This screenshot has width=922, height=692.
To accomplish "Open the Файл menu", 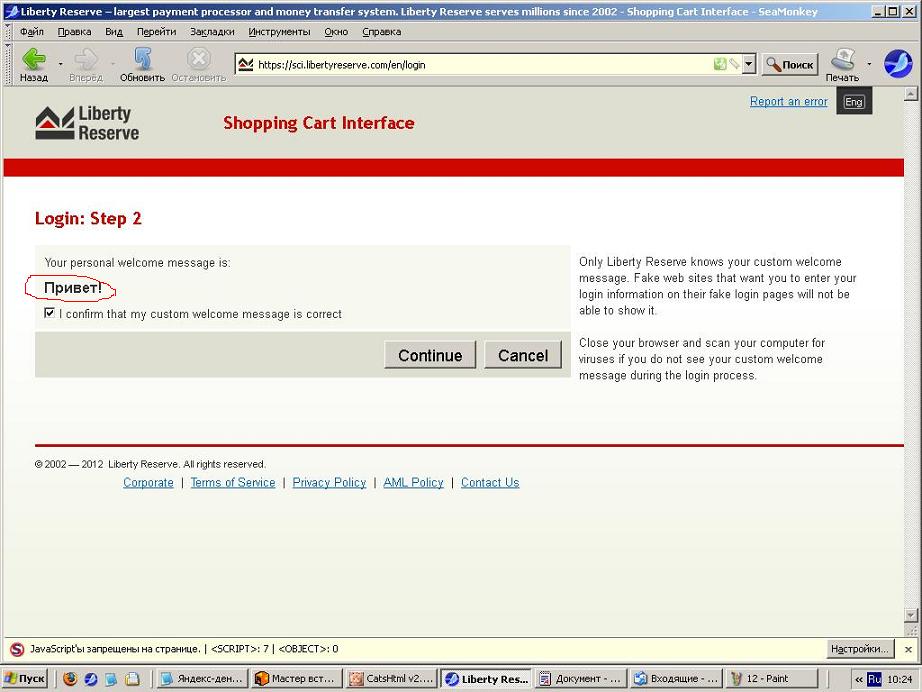I will tap(32, 32).
